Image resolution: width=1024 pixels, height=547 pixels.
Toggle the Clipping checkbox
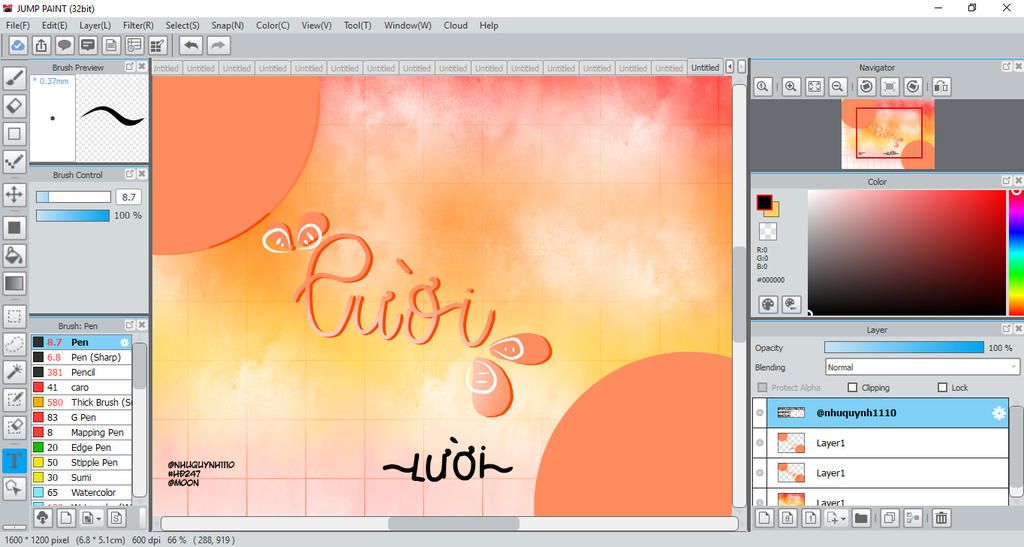click(852, 388)
